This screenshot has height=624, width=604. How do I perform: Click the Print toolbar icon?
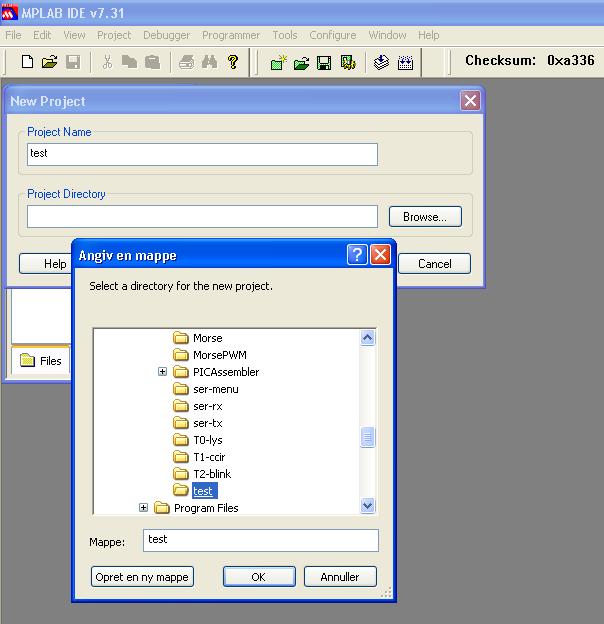click(x=186, y=62)
